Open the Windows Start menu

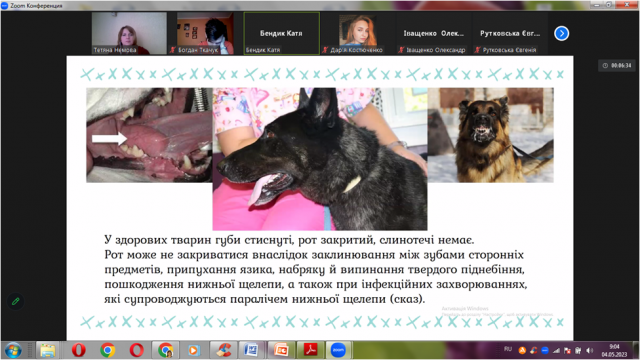(13, 351)
